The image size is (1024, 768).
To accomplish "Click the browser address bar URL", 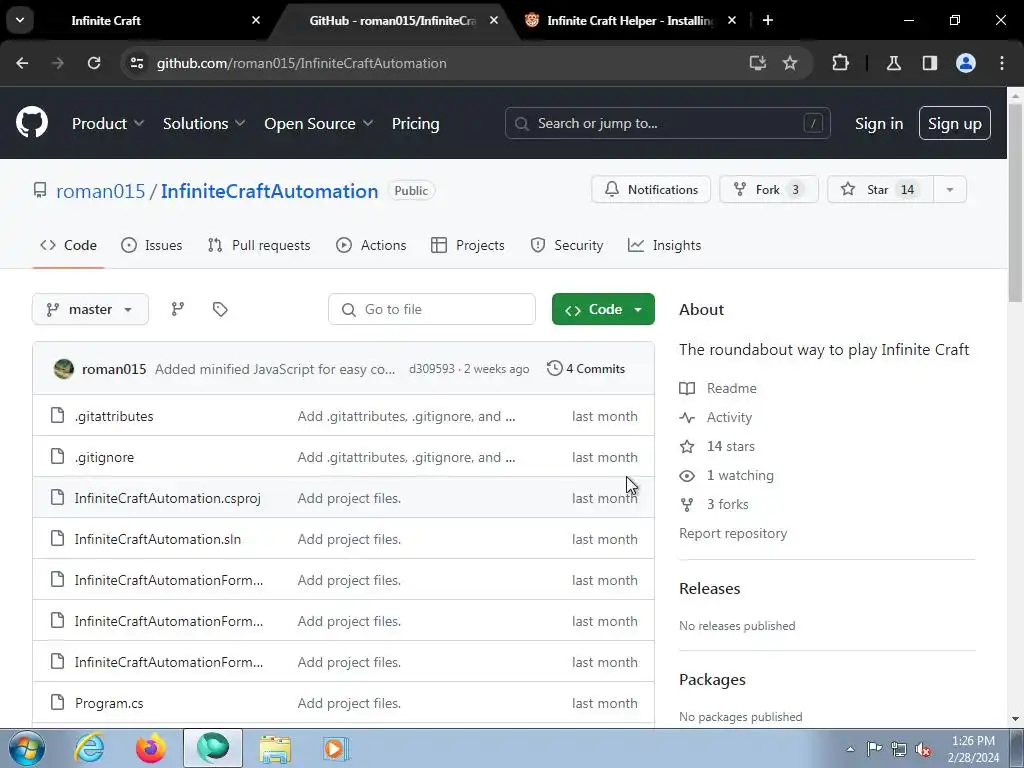I will coord(301,63).
